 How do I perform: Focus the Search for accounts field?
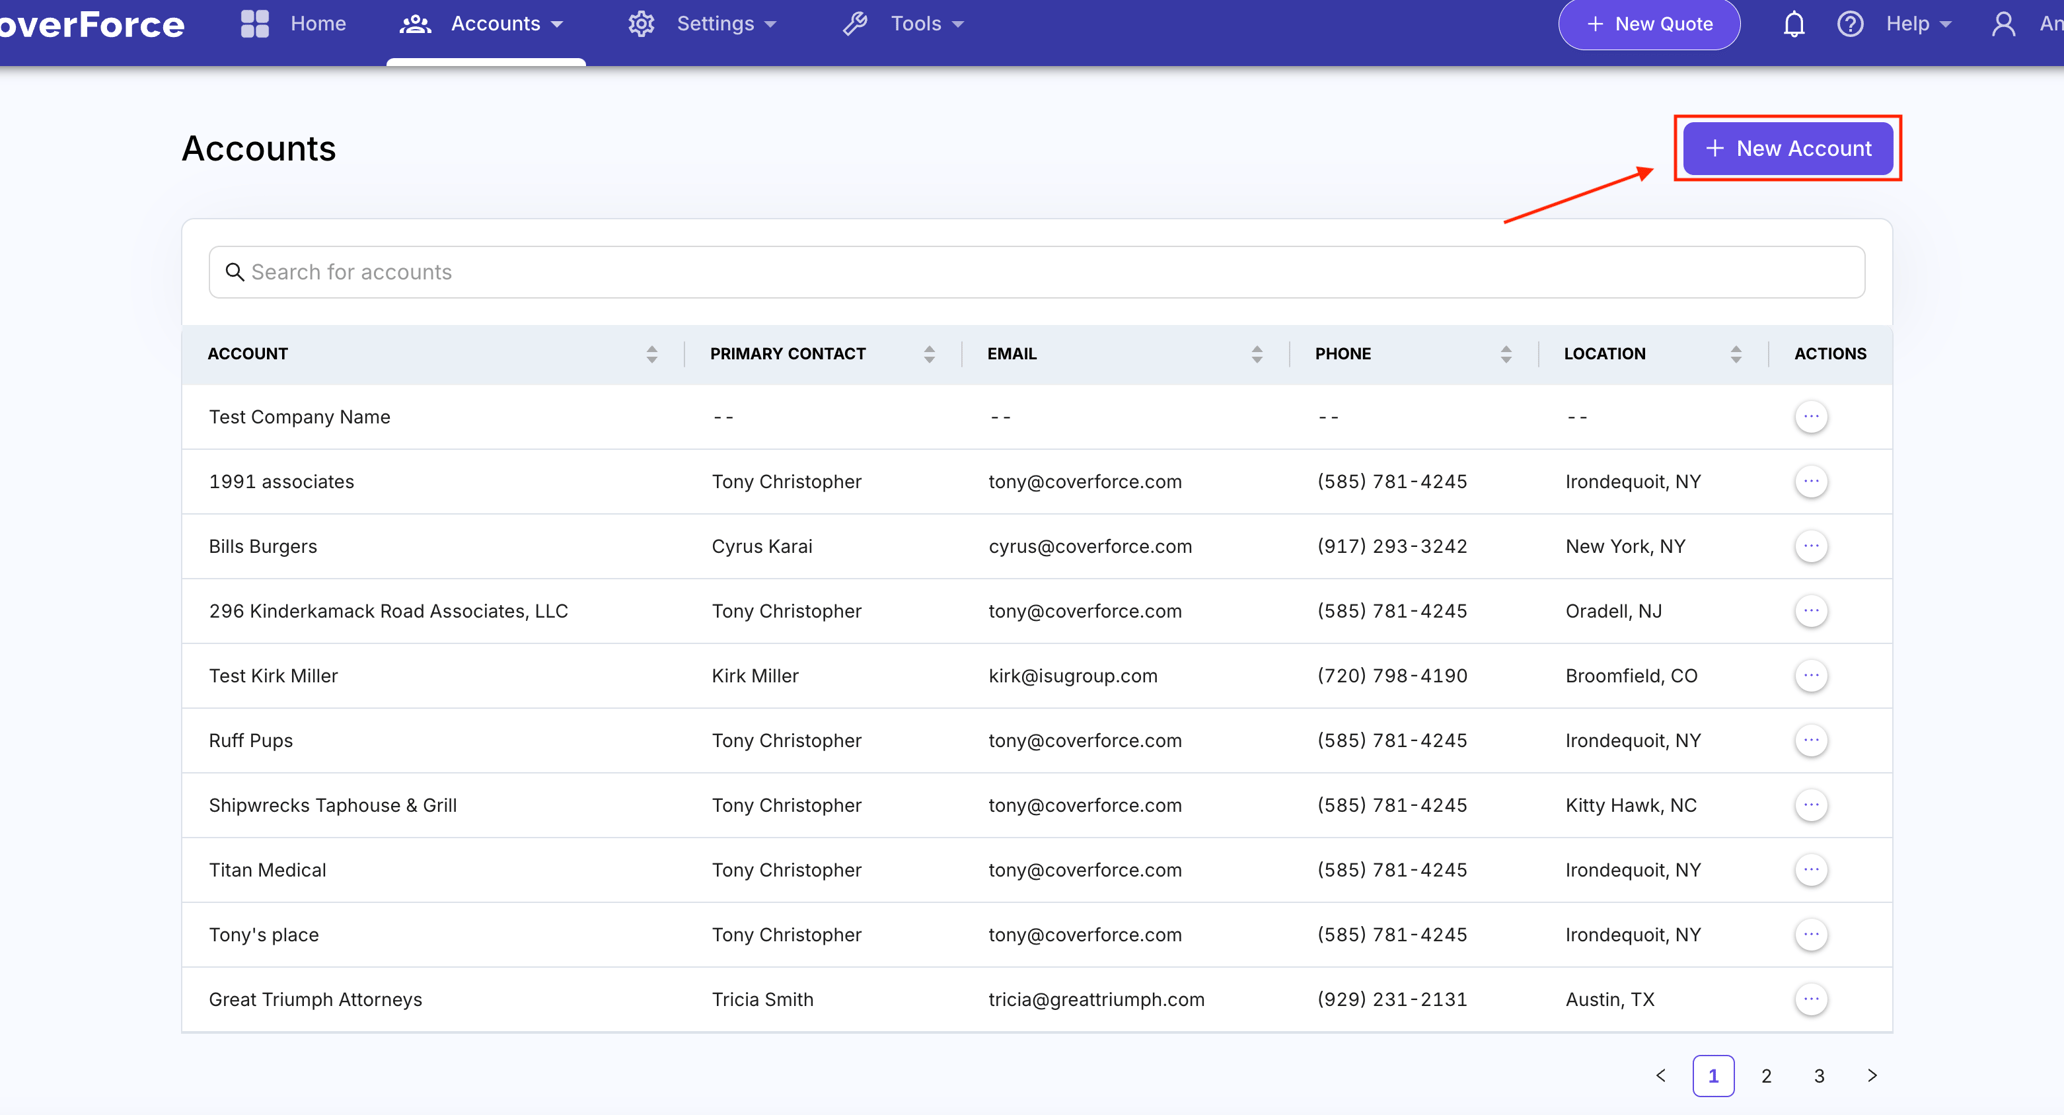pos(1036,272)
